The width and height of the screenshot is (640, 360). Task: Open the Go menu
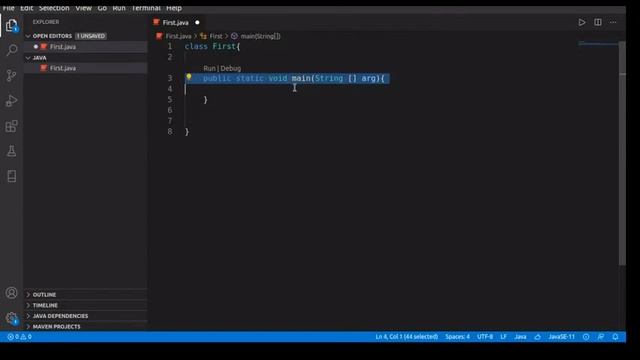tap(102, 8)
